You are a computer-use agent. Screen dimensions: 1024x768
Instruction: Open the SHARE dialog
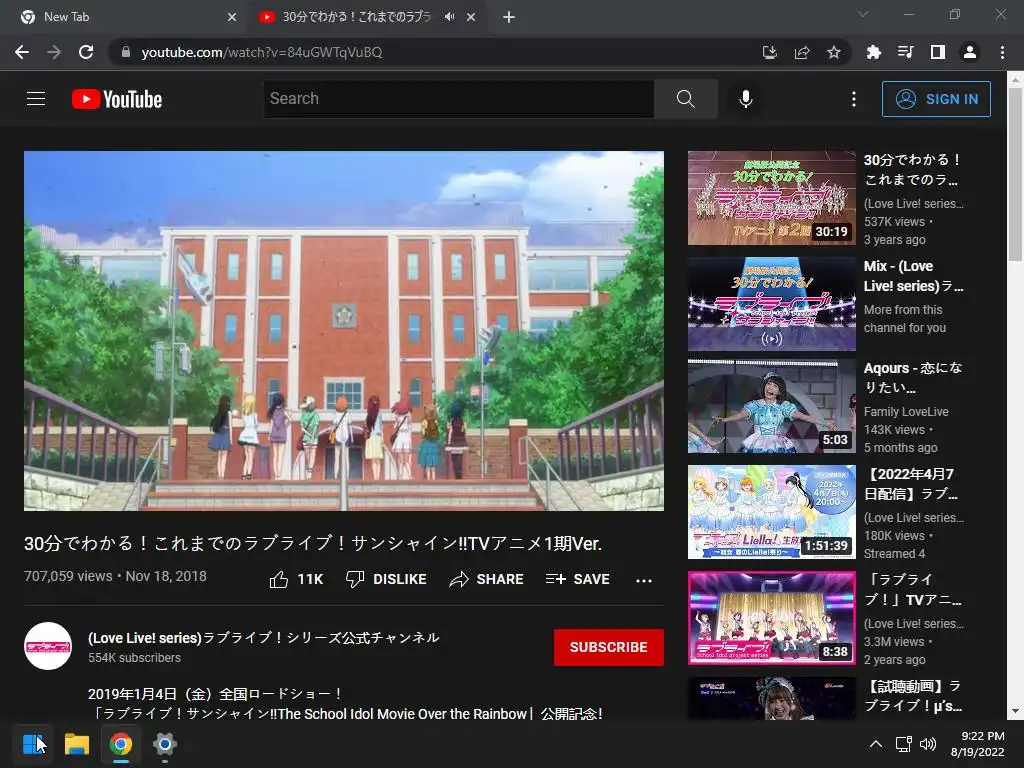point(487,579)
